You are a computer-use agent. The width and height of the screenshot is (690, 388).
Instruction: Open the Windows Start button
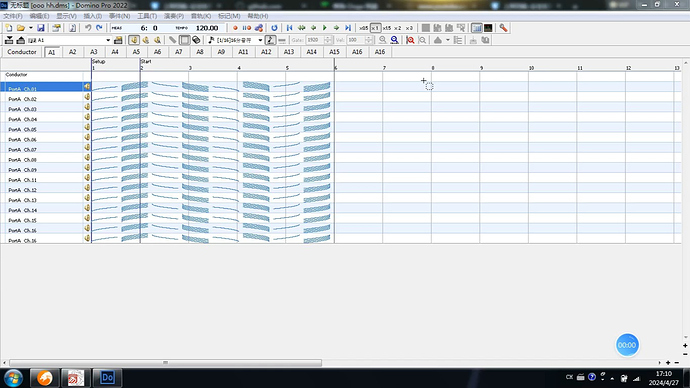pyautogui.click(x=13, y=378)
